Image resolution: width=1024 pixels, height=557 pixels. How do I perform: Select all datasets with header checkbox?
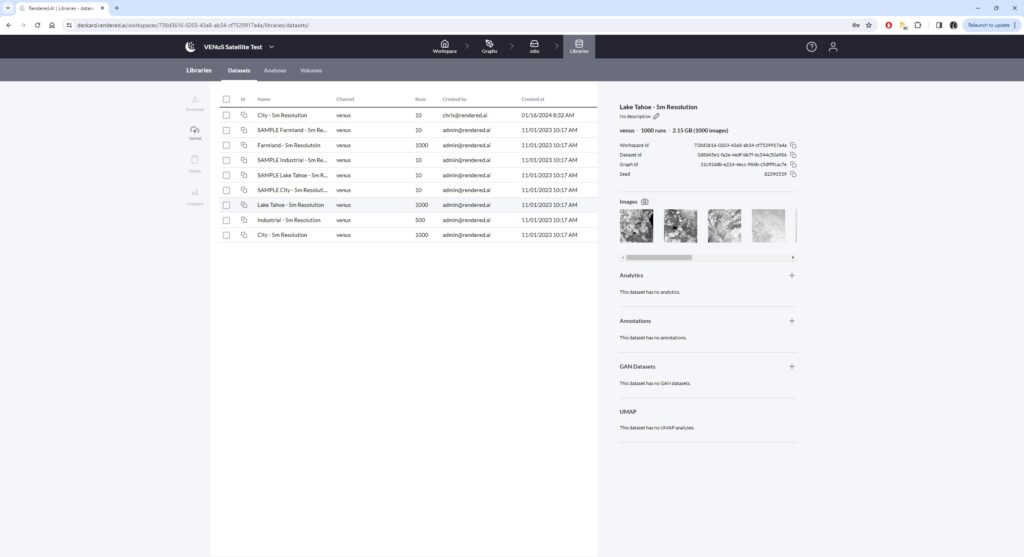click(227, 99)
